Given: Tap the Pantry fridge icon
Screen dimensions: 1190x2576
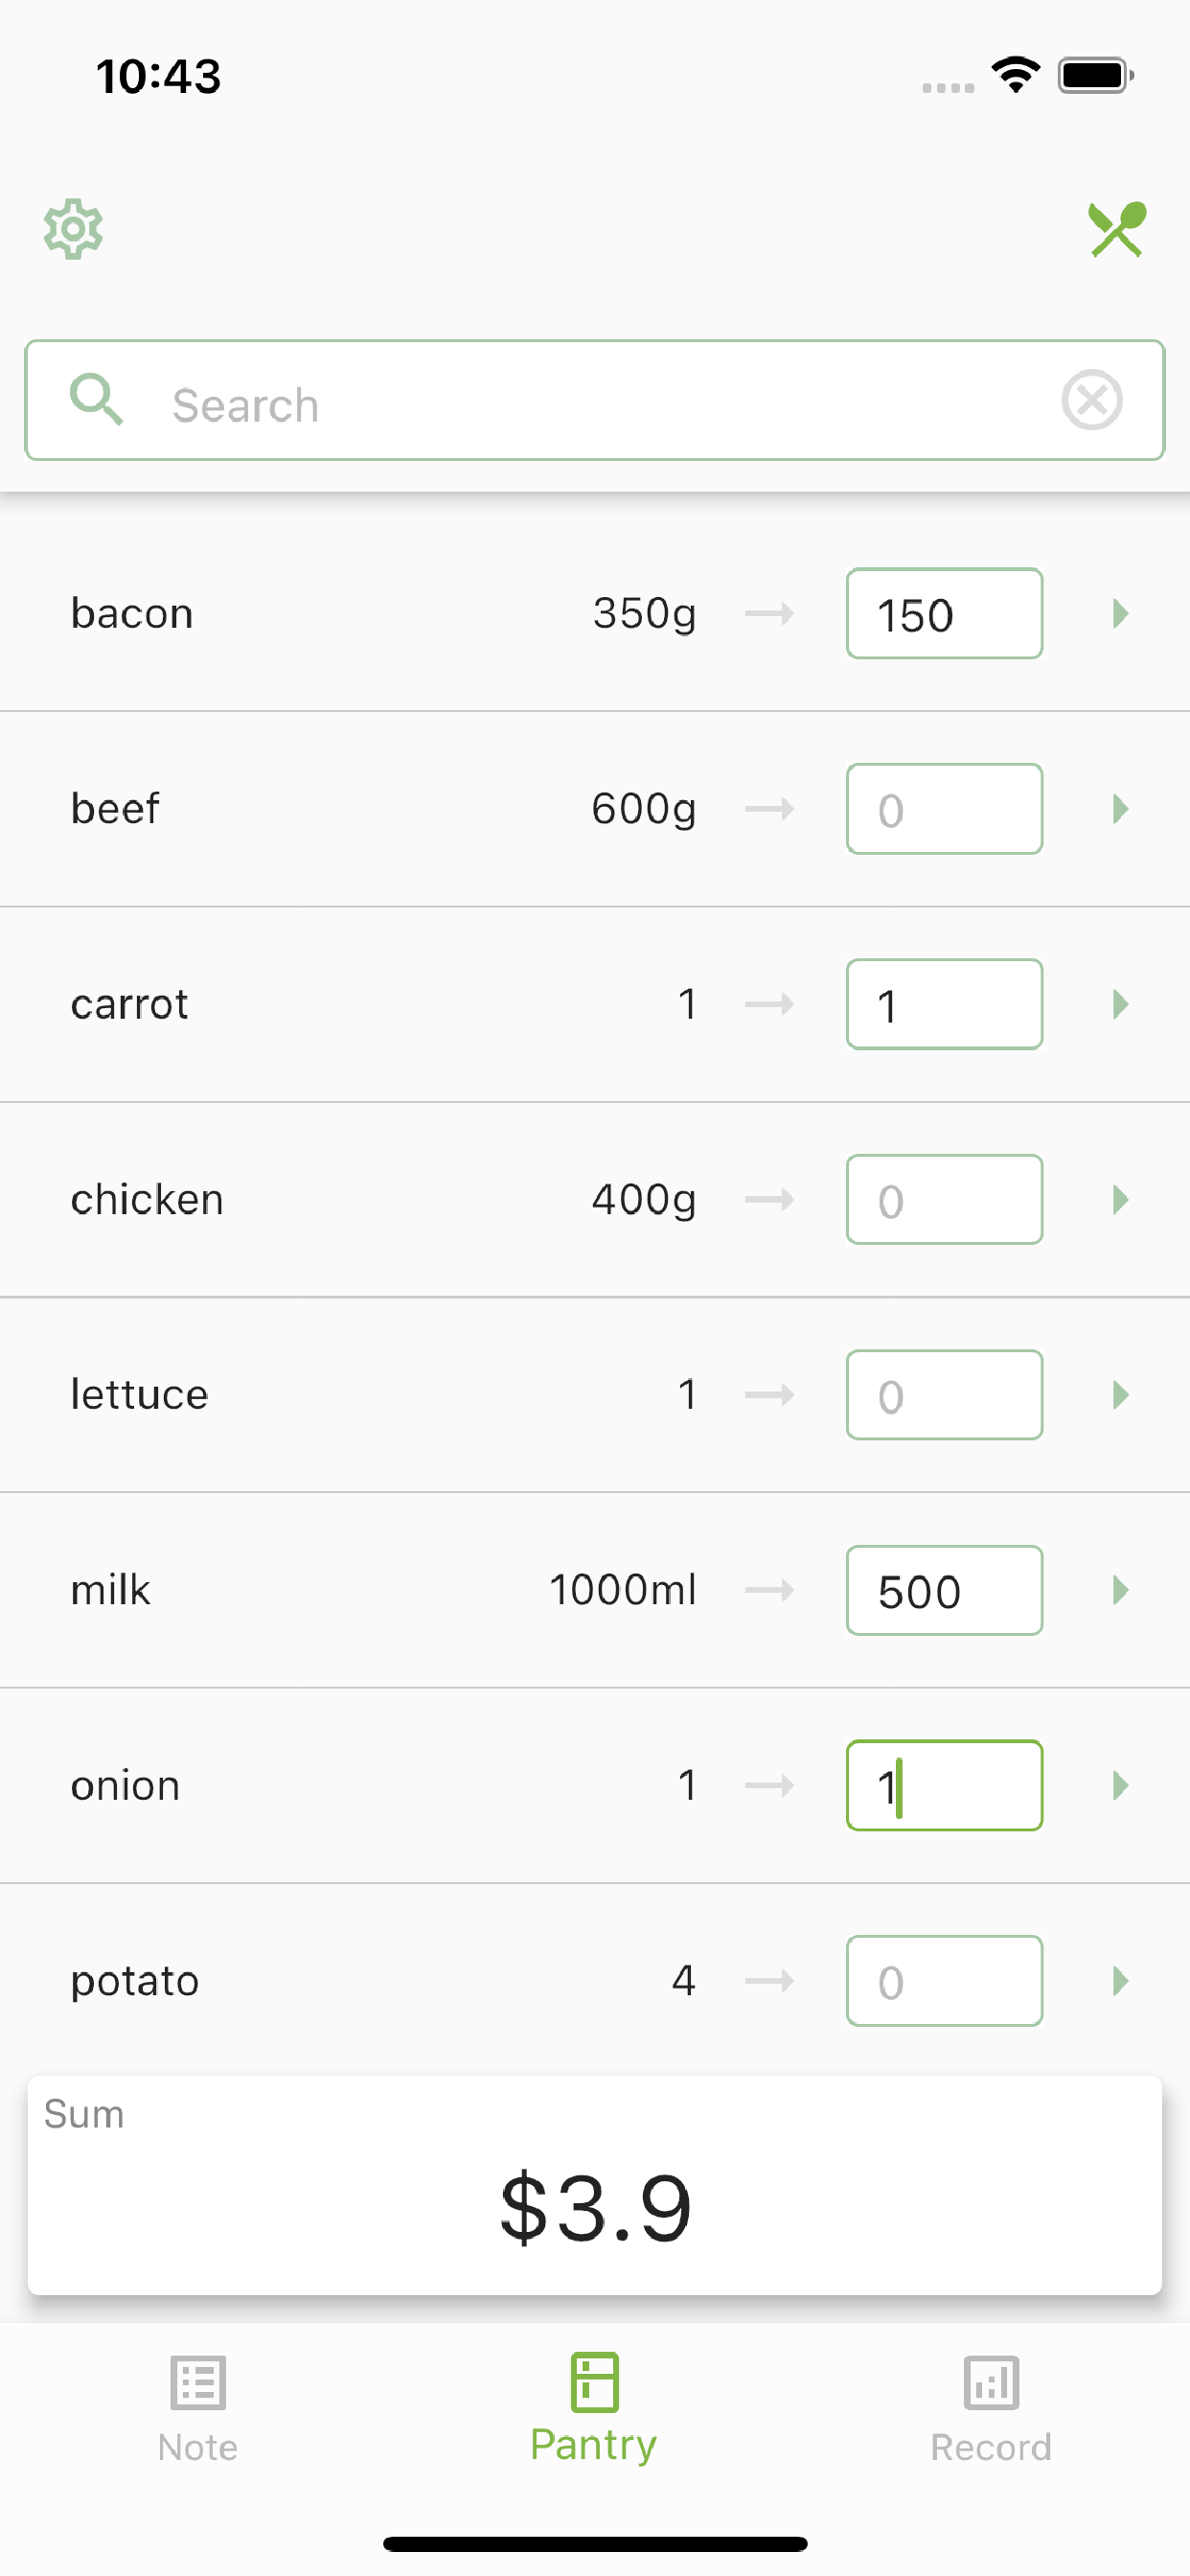Looking at the screenshot, I should 595,2381.
